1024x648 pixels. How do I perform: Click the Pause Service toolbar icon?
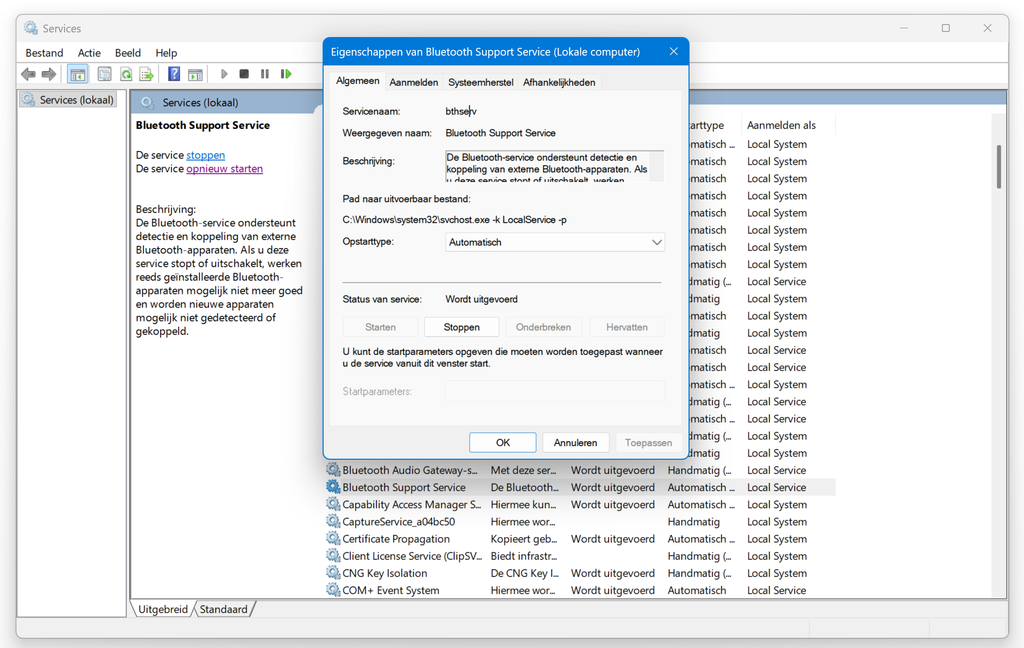(x=264, y=74)
